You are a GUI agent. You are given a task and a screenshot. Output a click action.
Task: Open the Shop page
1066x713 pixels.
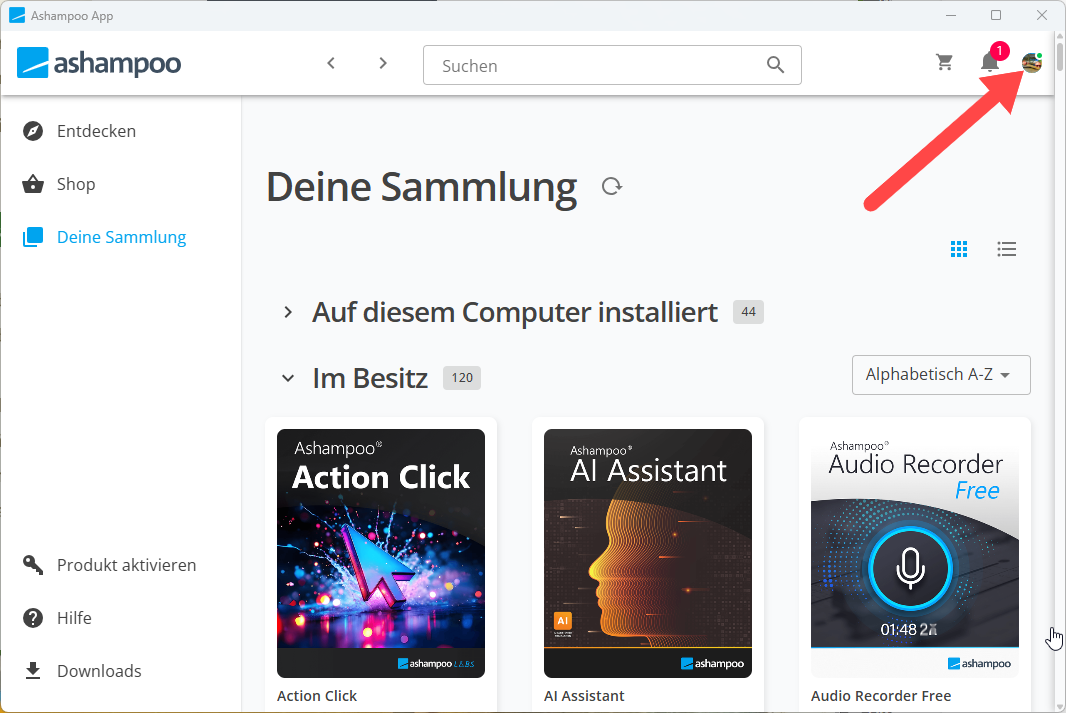(x=76, y=184)
